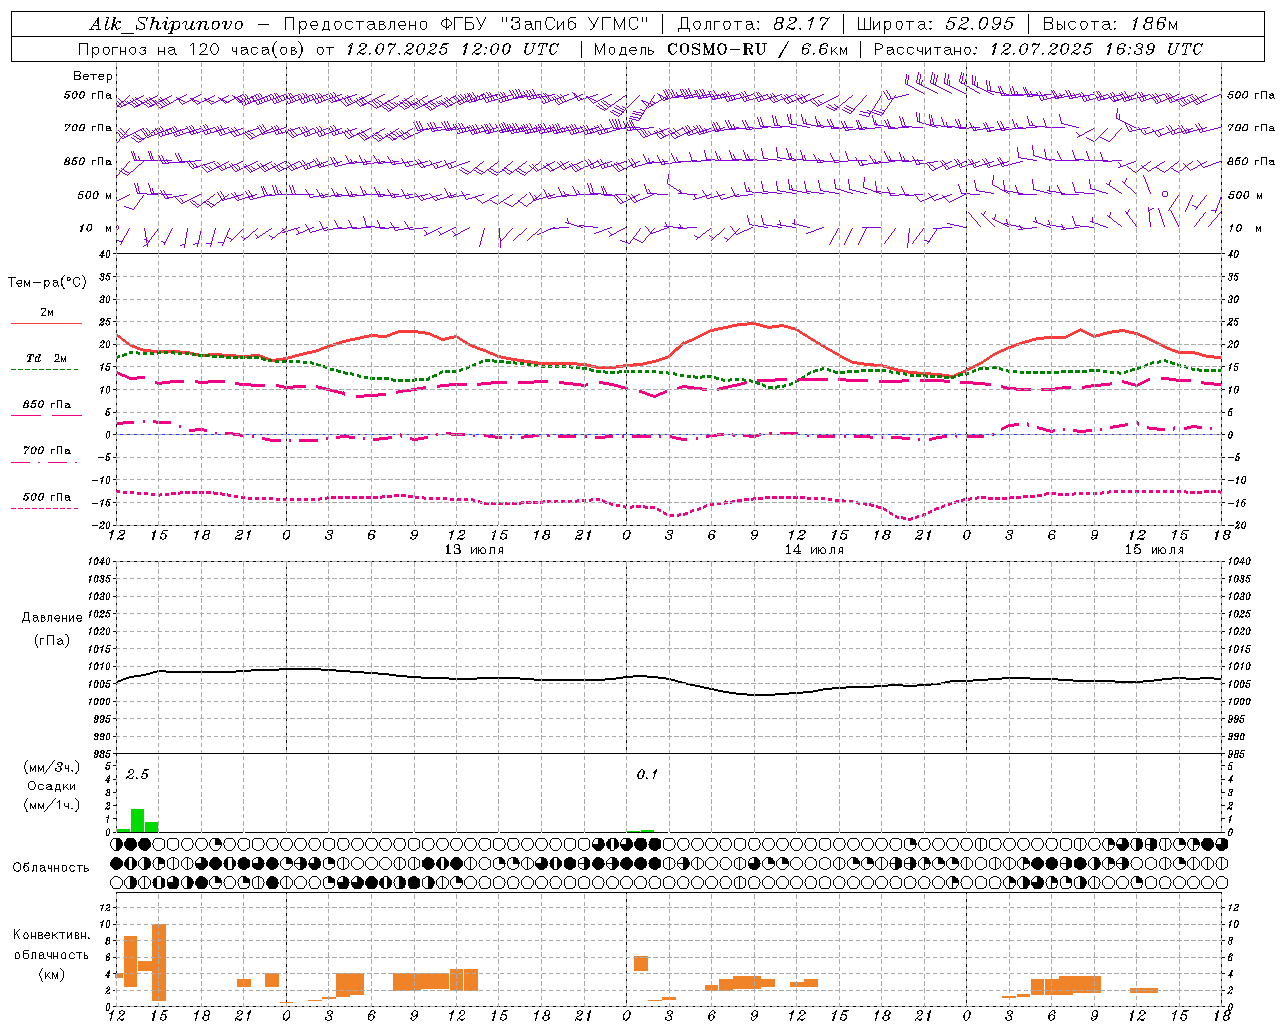Image resolution: width=1280 pixels, height=1024 pixels.
Task: Click the 'Давление' pressure panel label
Action: (x=52, y=618)
